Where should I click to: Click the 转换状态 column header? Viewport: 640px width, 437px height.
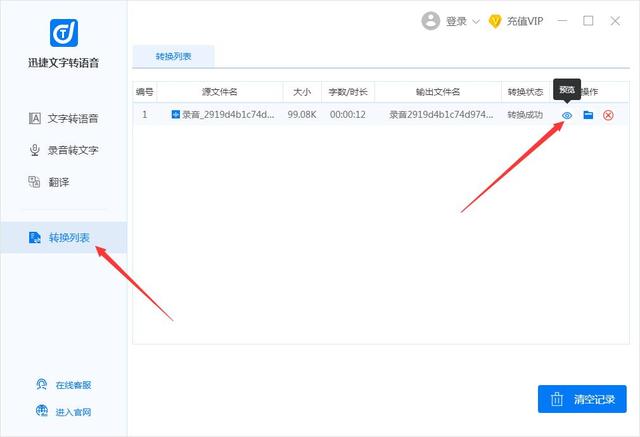click(x=525, y=92)
